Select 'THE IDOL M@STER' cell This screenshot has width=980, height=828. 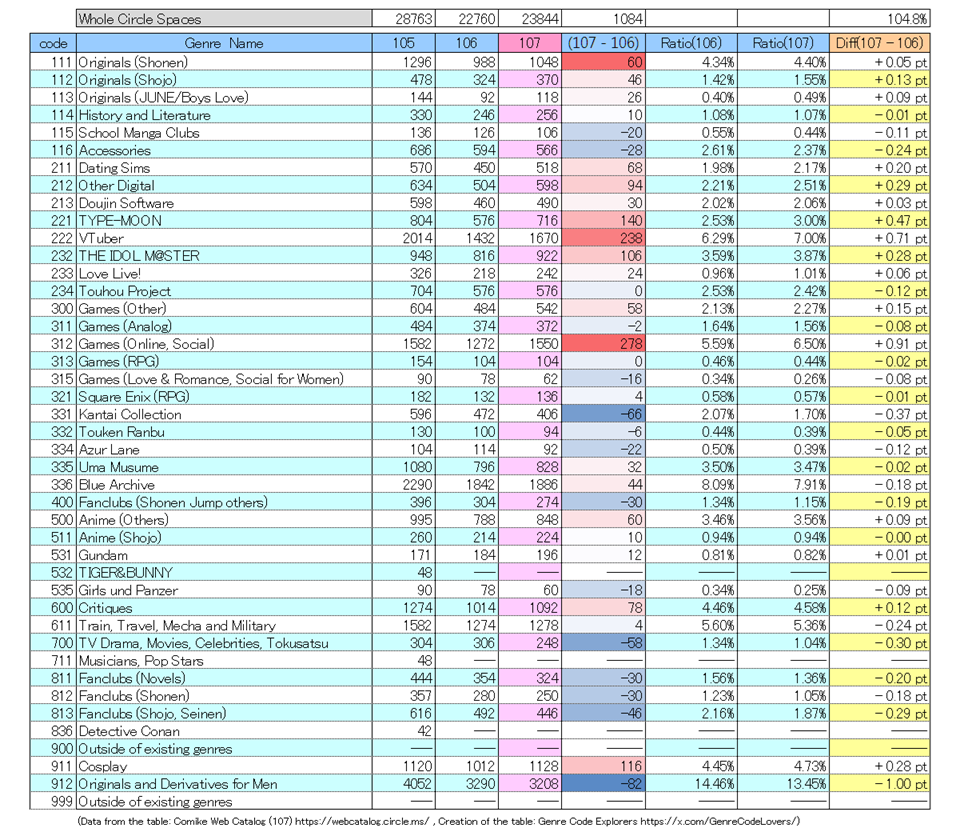(224, 256)
